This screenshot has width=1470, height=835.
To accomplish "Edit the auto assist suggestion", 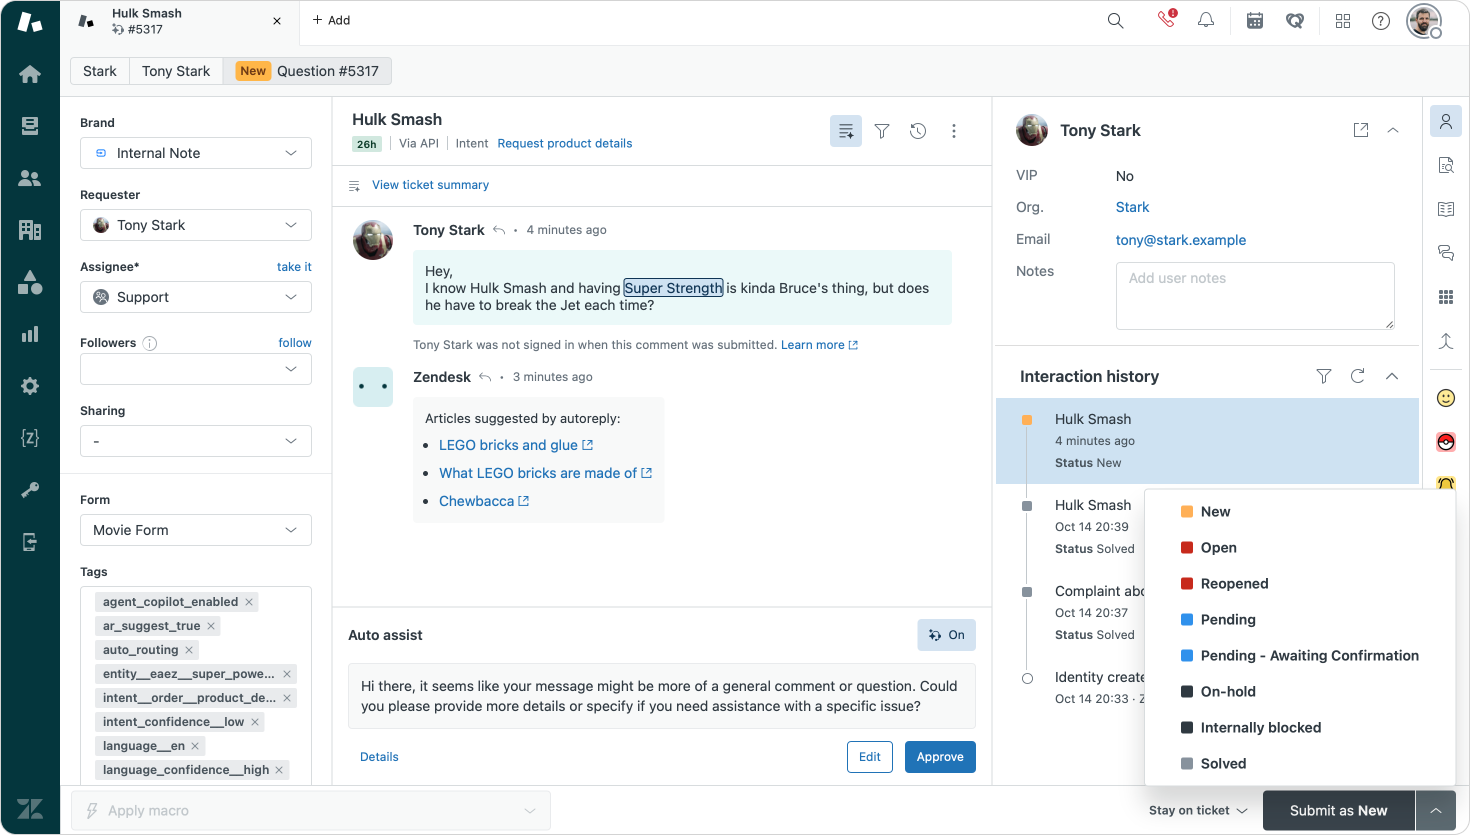I will [x=870, y=757].
